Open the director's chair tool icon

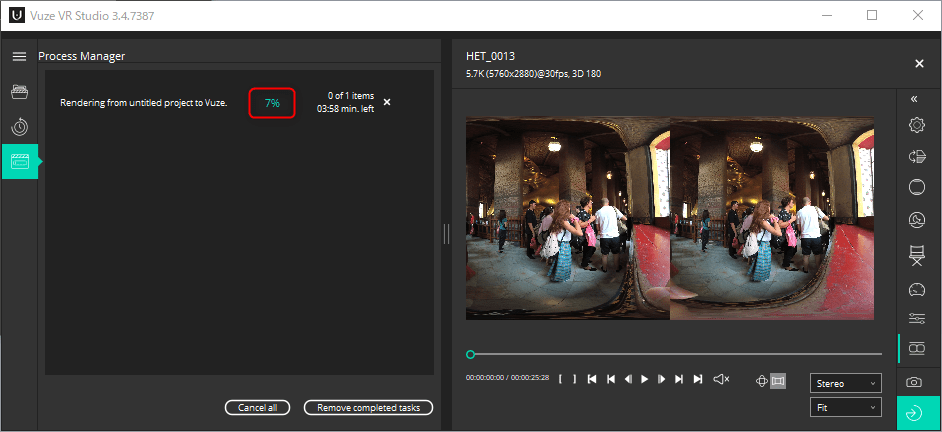pyautogui.click(x=916, y=255)
